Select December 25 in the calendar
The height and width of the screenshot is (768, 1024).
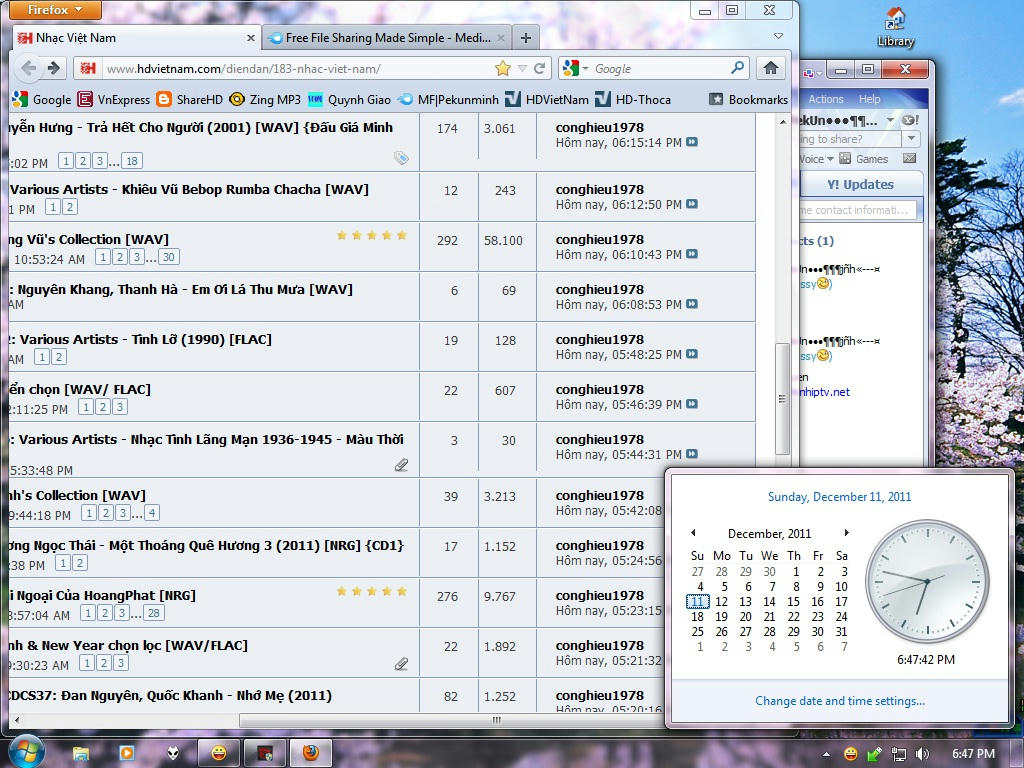click(697, 632)
